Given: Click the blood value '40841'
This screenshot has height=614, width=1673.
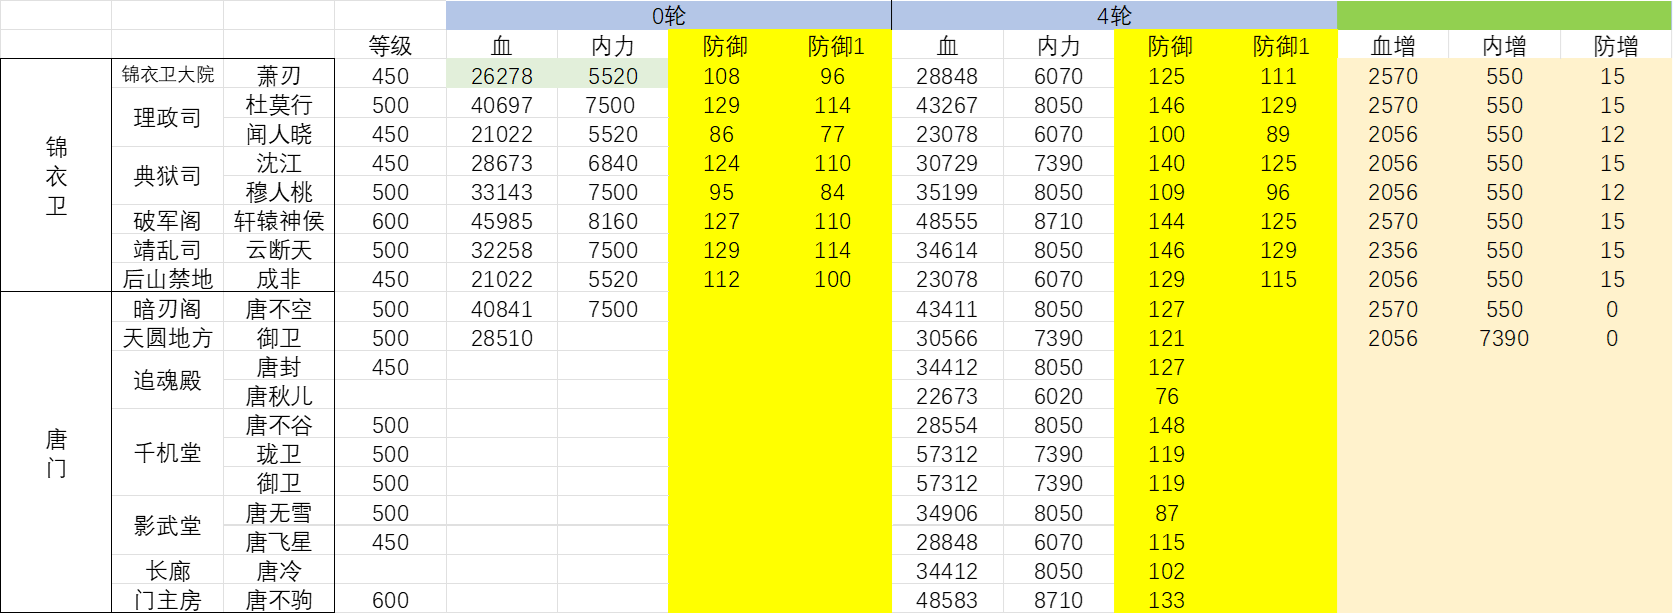Looking at the screenshot, I should click(x=502, y=309).
